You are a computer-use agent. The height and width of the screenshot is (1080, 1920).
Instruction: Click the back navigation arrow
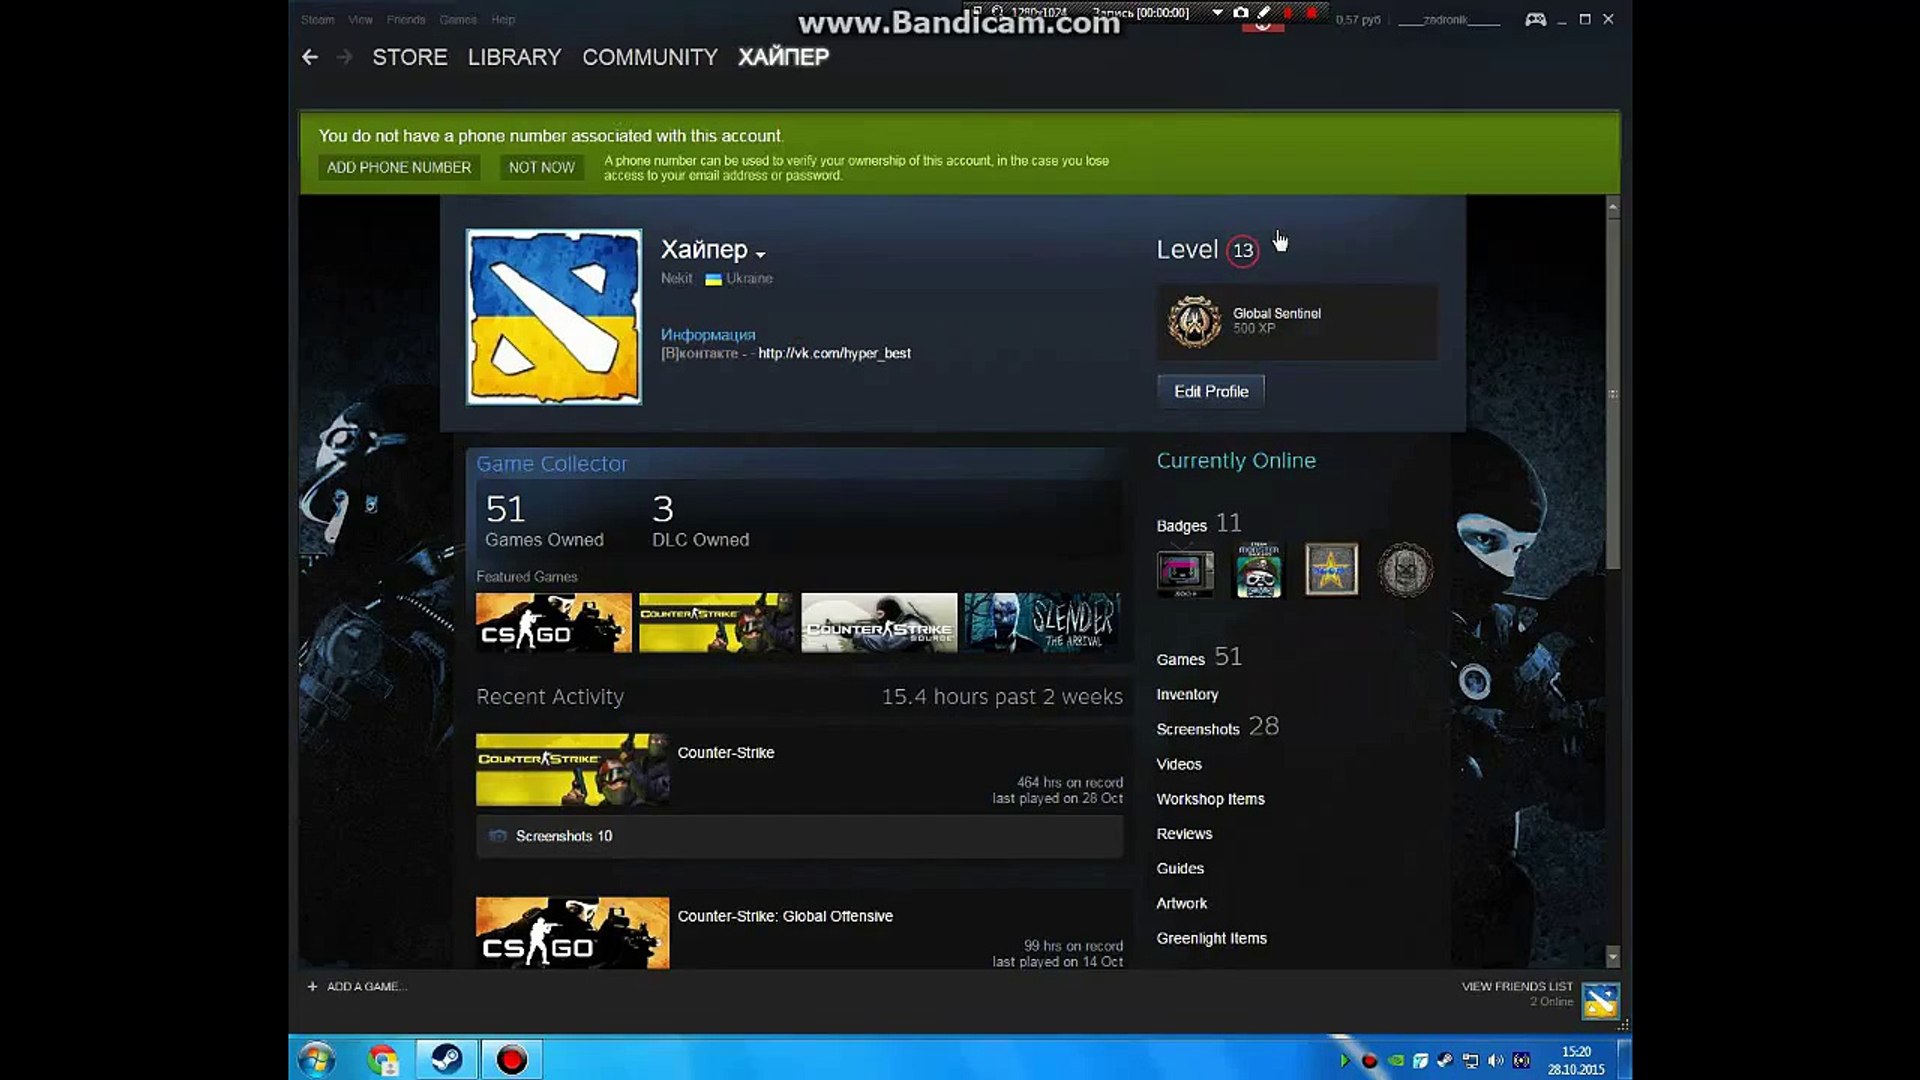coord(310,57)
